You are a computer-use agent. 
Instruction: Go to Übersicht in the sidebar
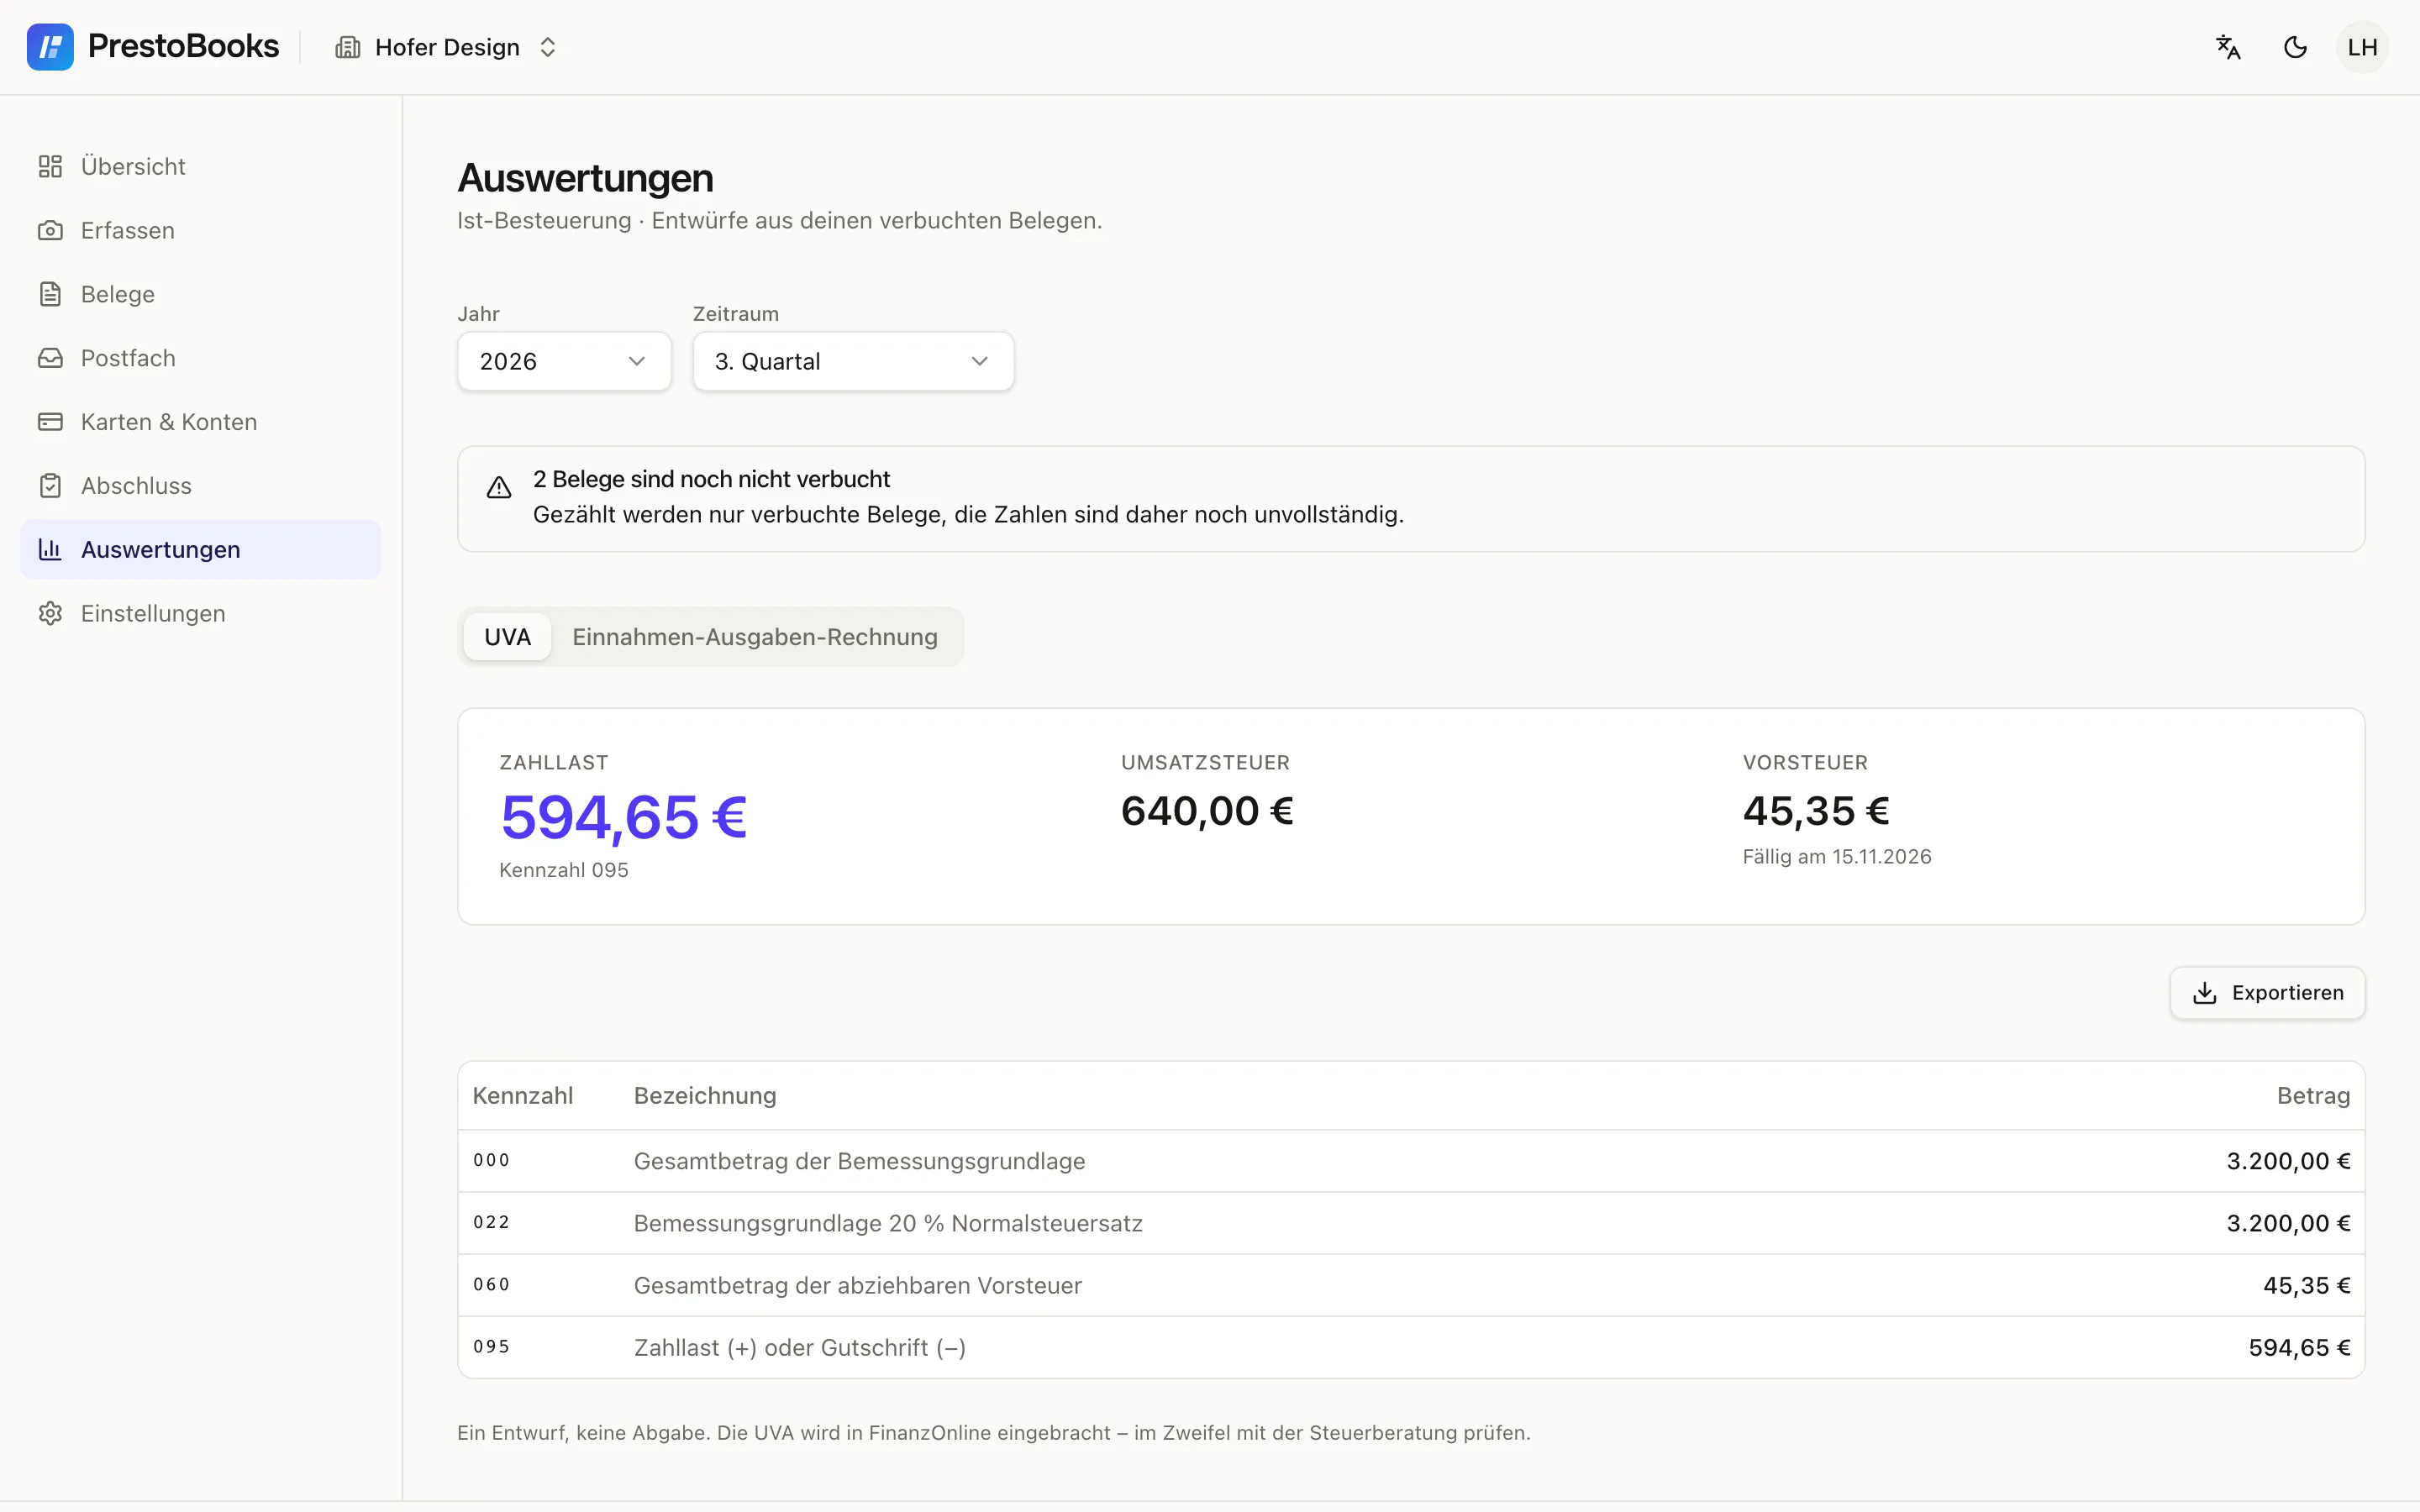coord(200,166)
